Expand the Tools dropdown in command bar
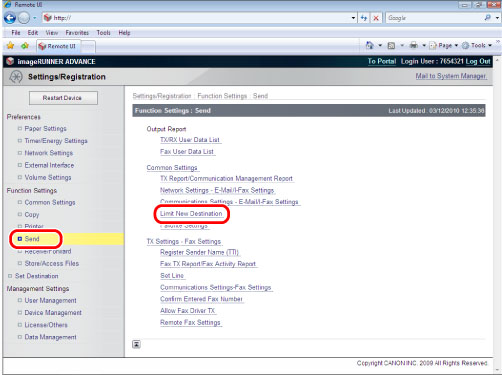Viewport: 502px width, 375px height. 477,45
